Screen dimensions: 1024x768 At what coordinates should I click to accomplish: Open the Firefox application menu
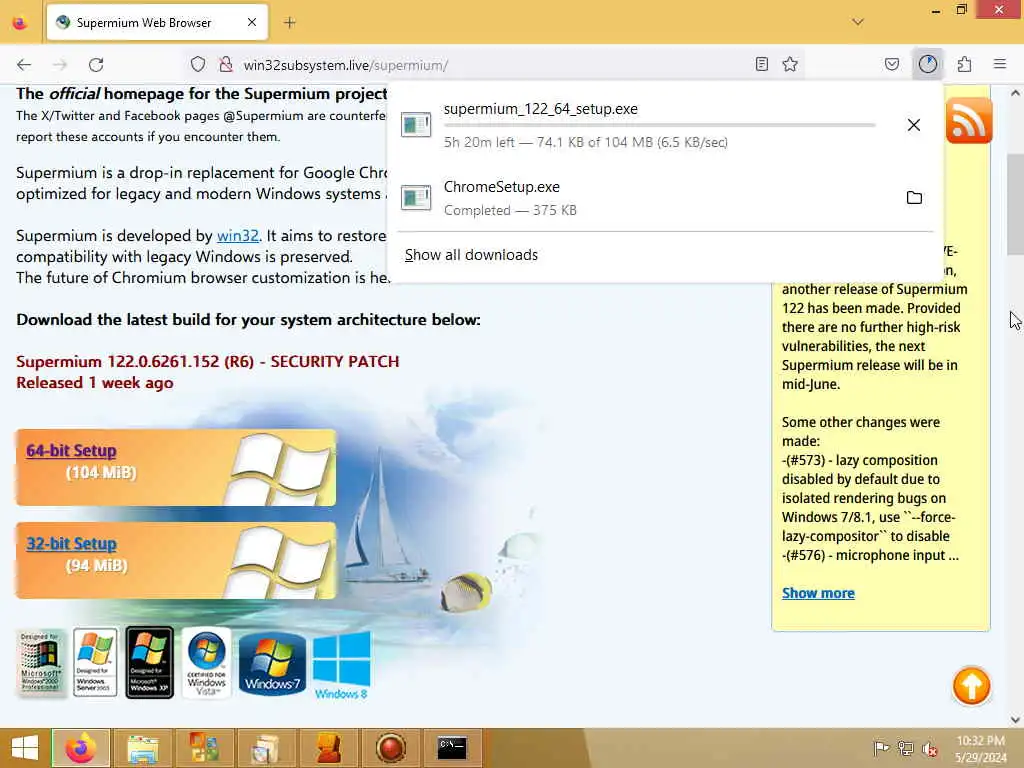[1000, 64]
